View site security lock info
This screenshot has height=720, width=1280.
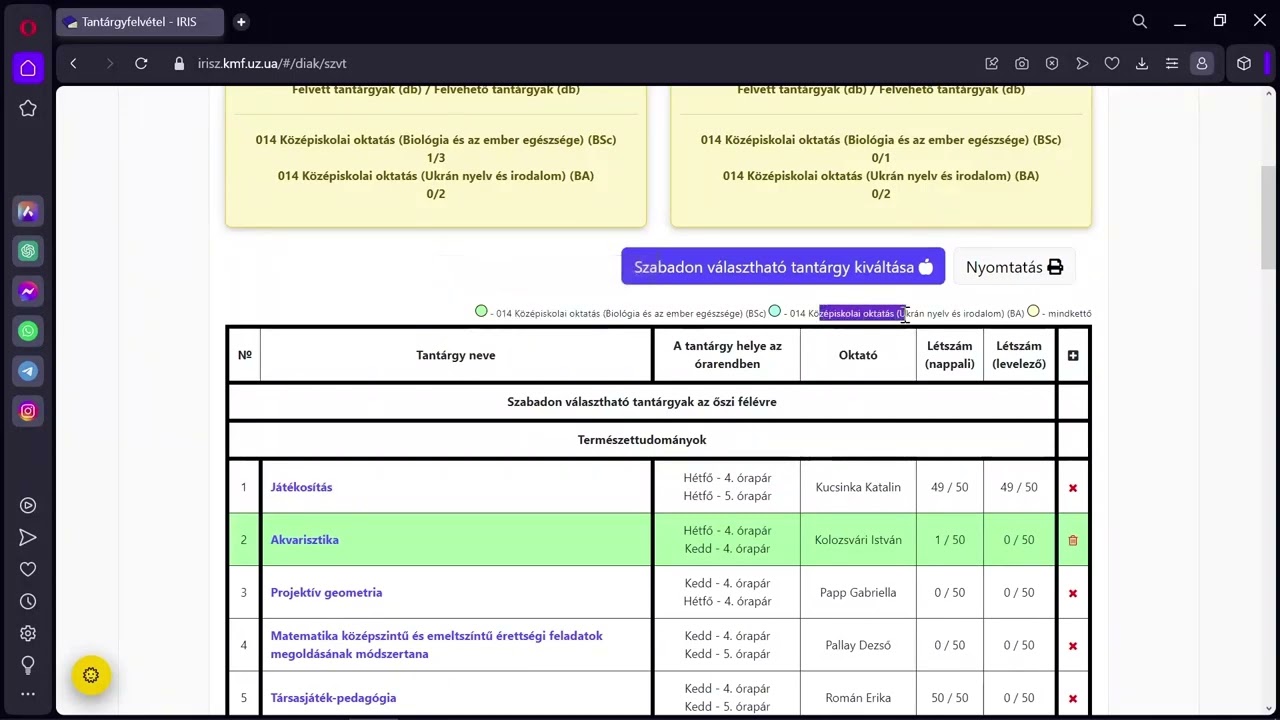click(179, 63)
